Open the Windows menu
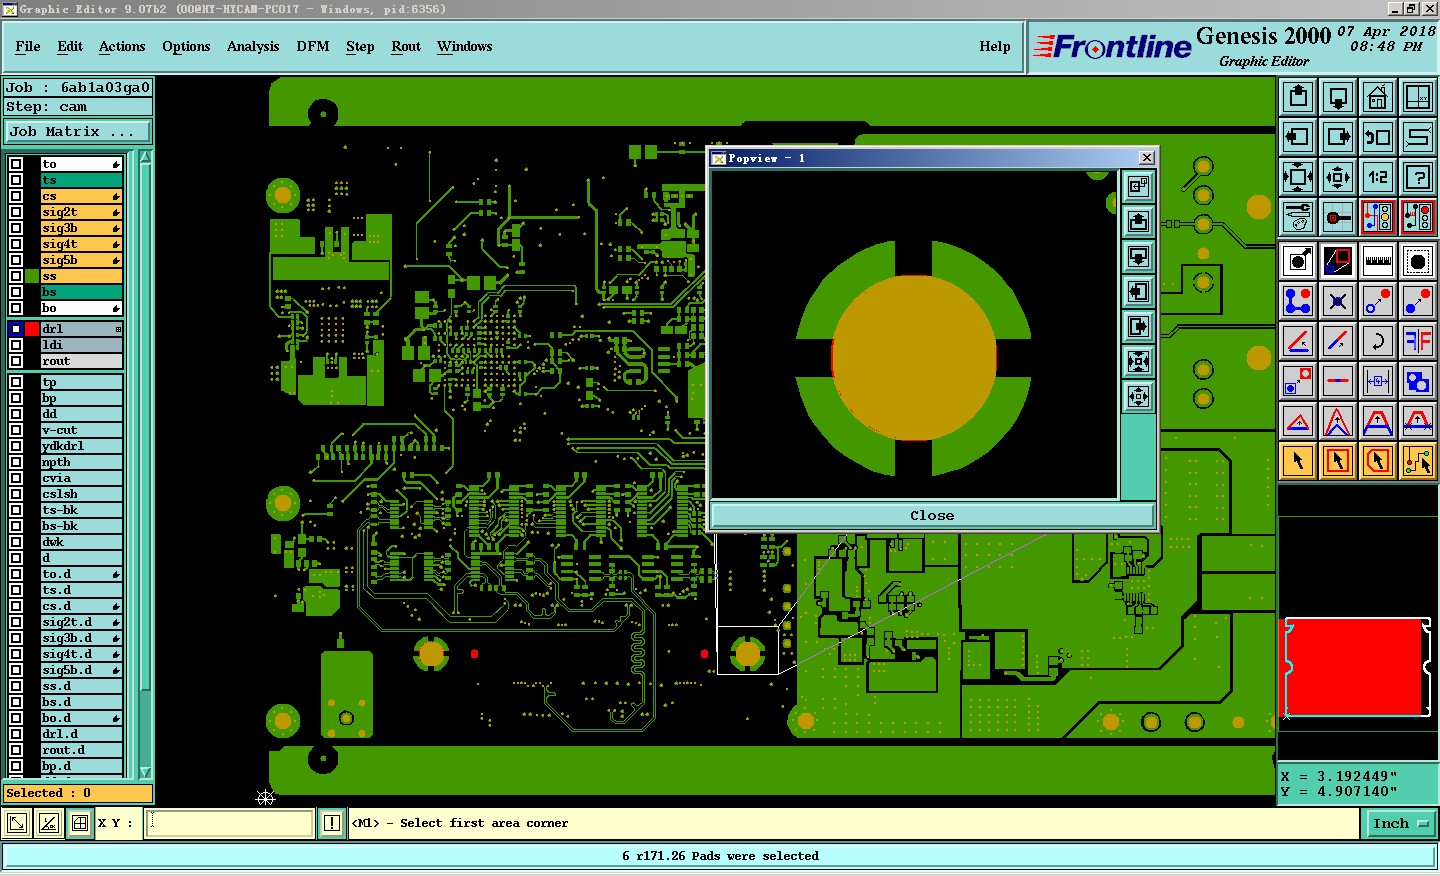 [465, 46]
